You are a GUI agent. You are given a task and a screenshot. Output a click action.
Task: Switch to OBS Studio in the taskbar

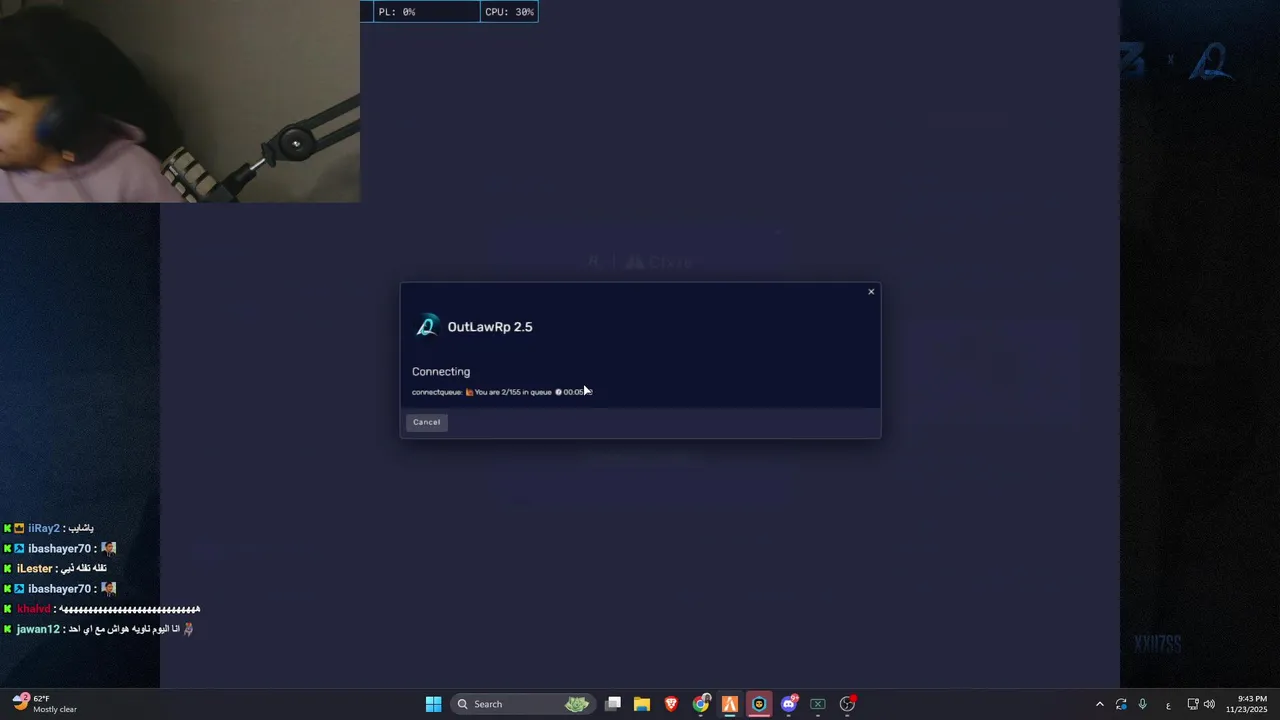pos(847,704)
